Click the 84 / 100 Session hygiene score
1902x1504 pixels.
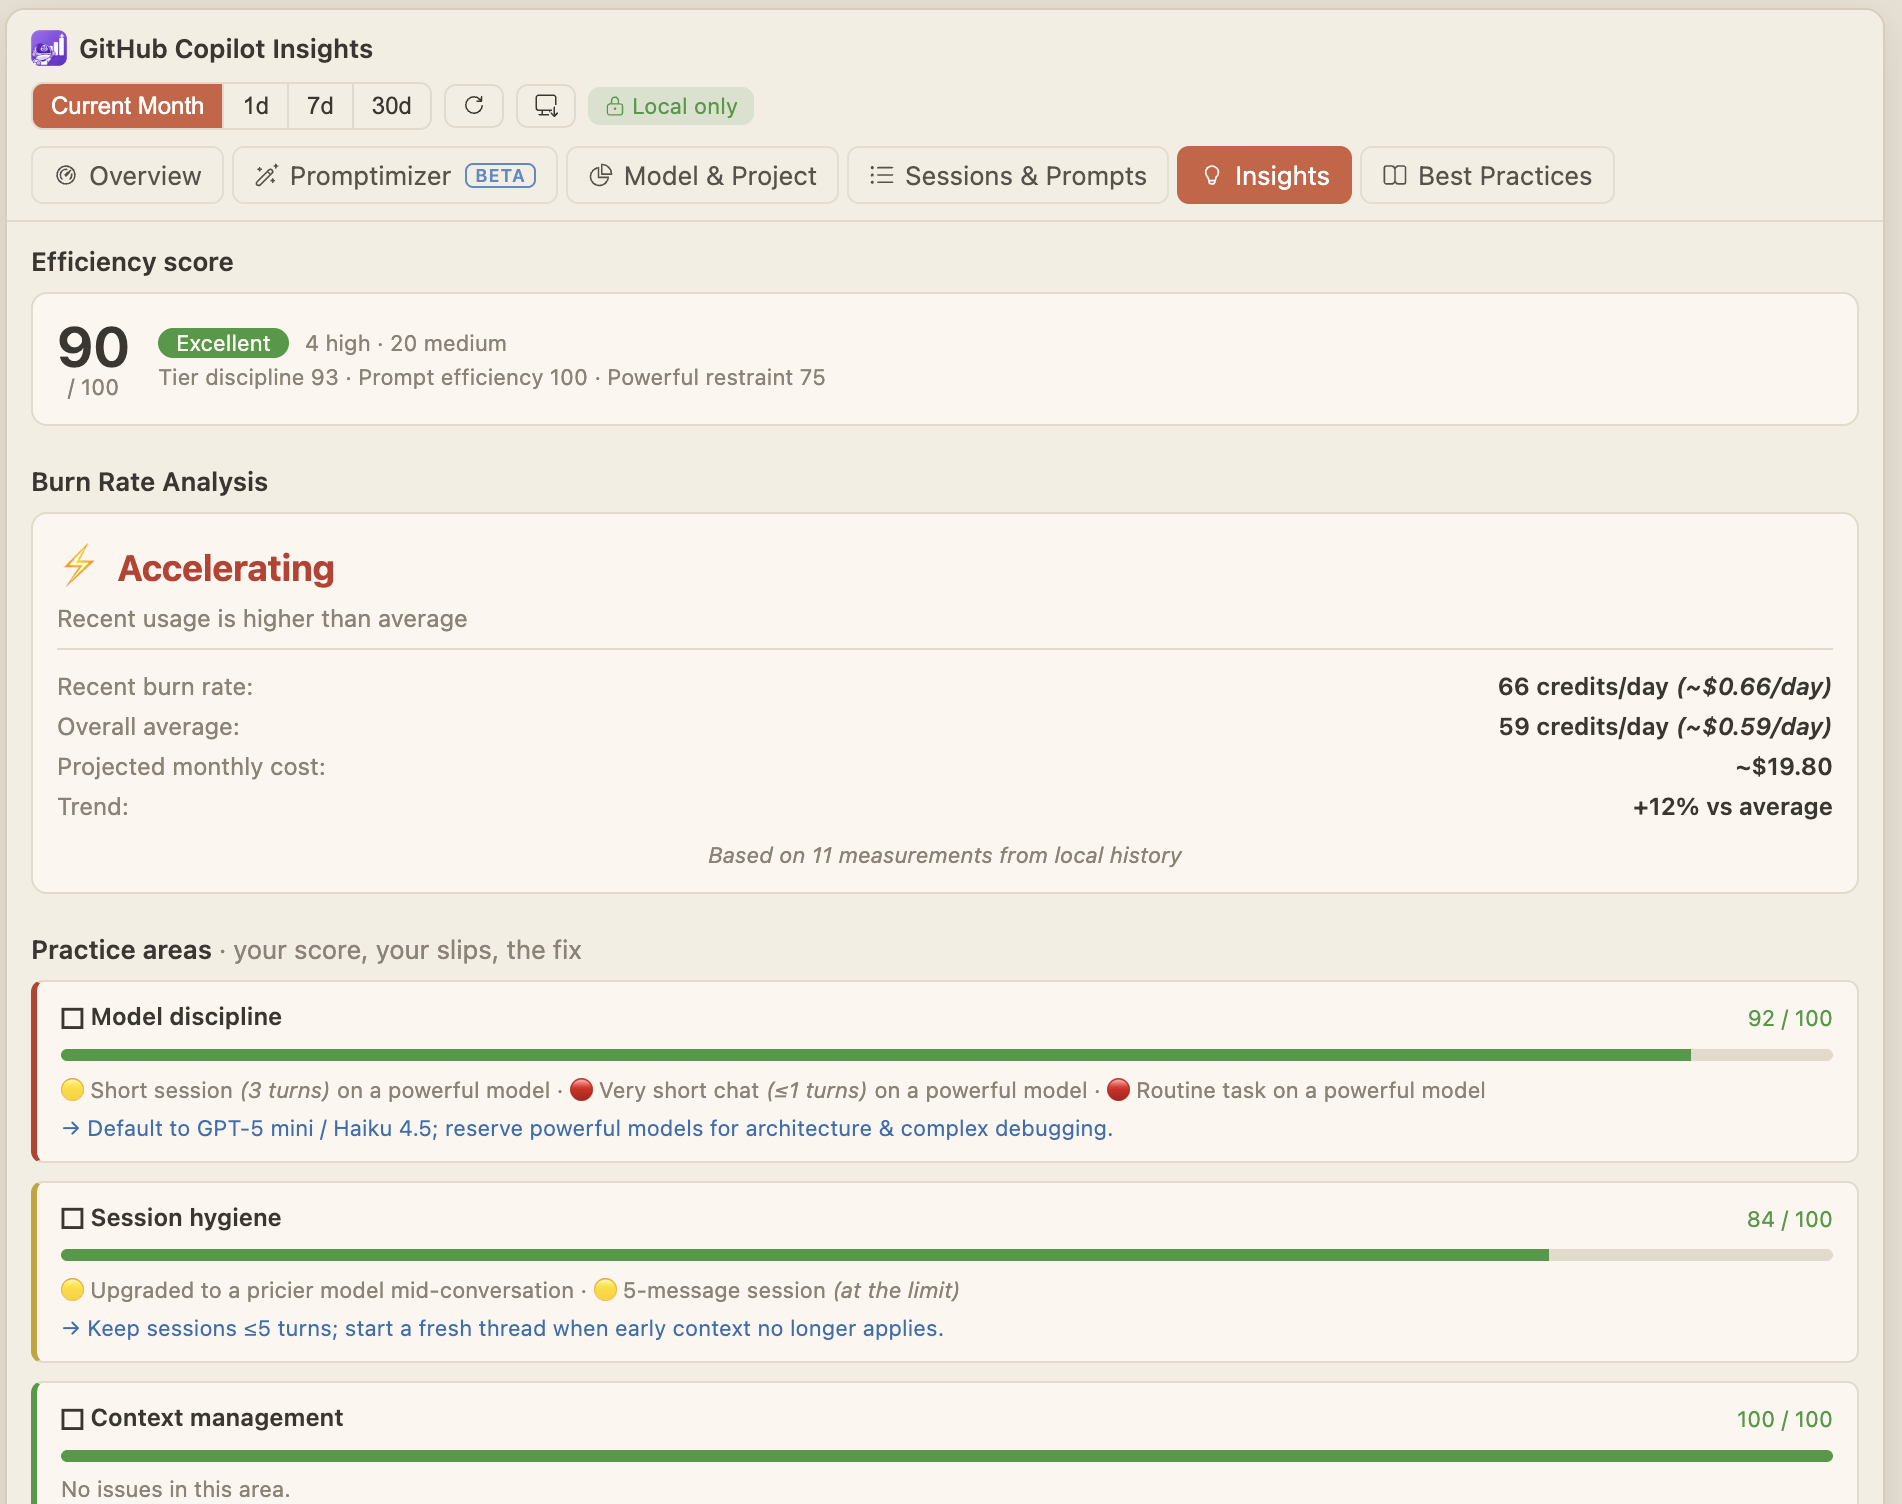point(1789,1219)
